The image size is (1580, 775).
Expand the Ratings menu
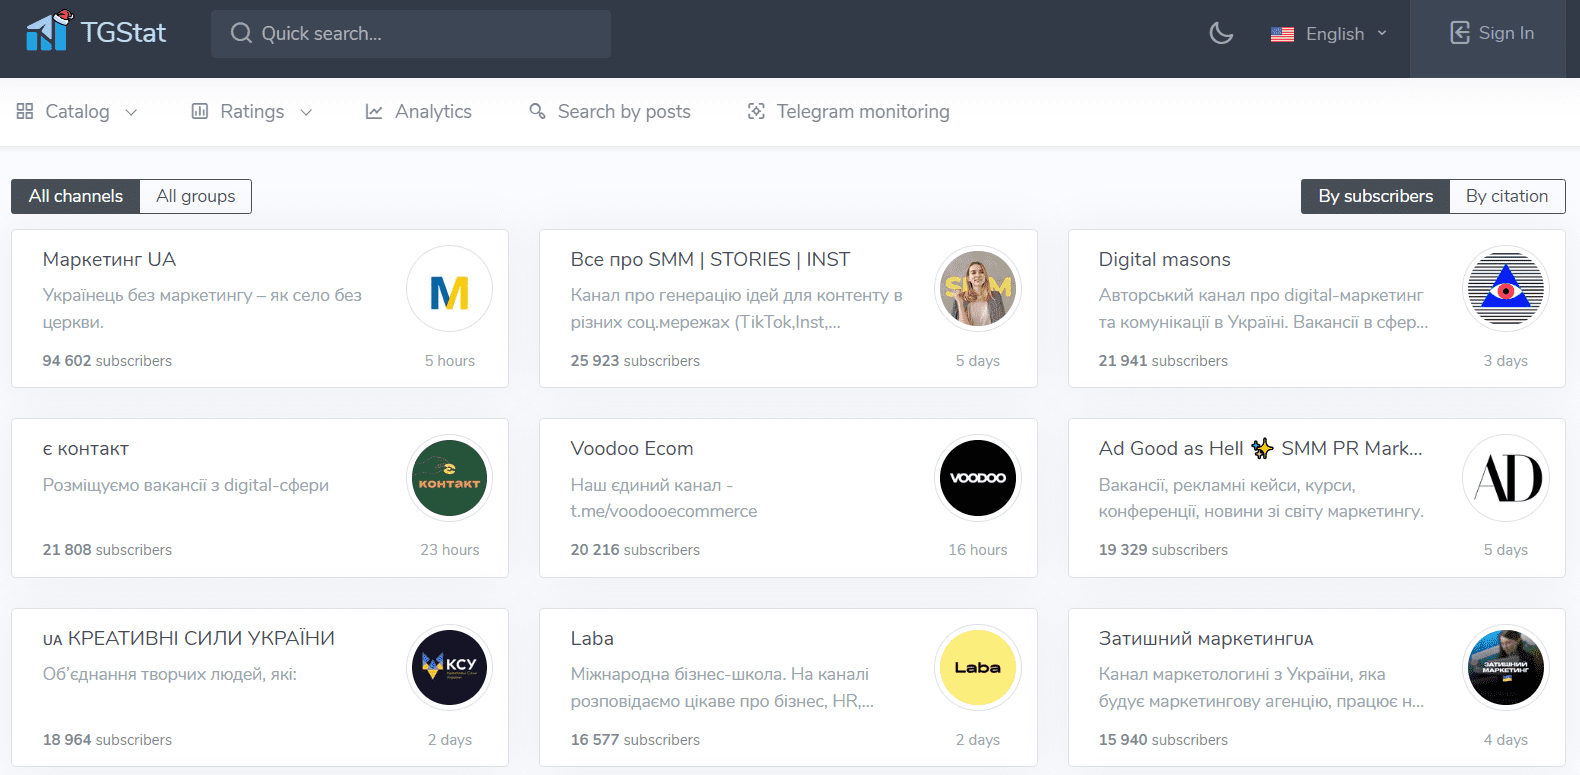(252, 112)
